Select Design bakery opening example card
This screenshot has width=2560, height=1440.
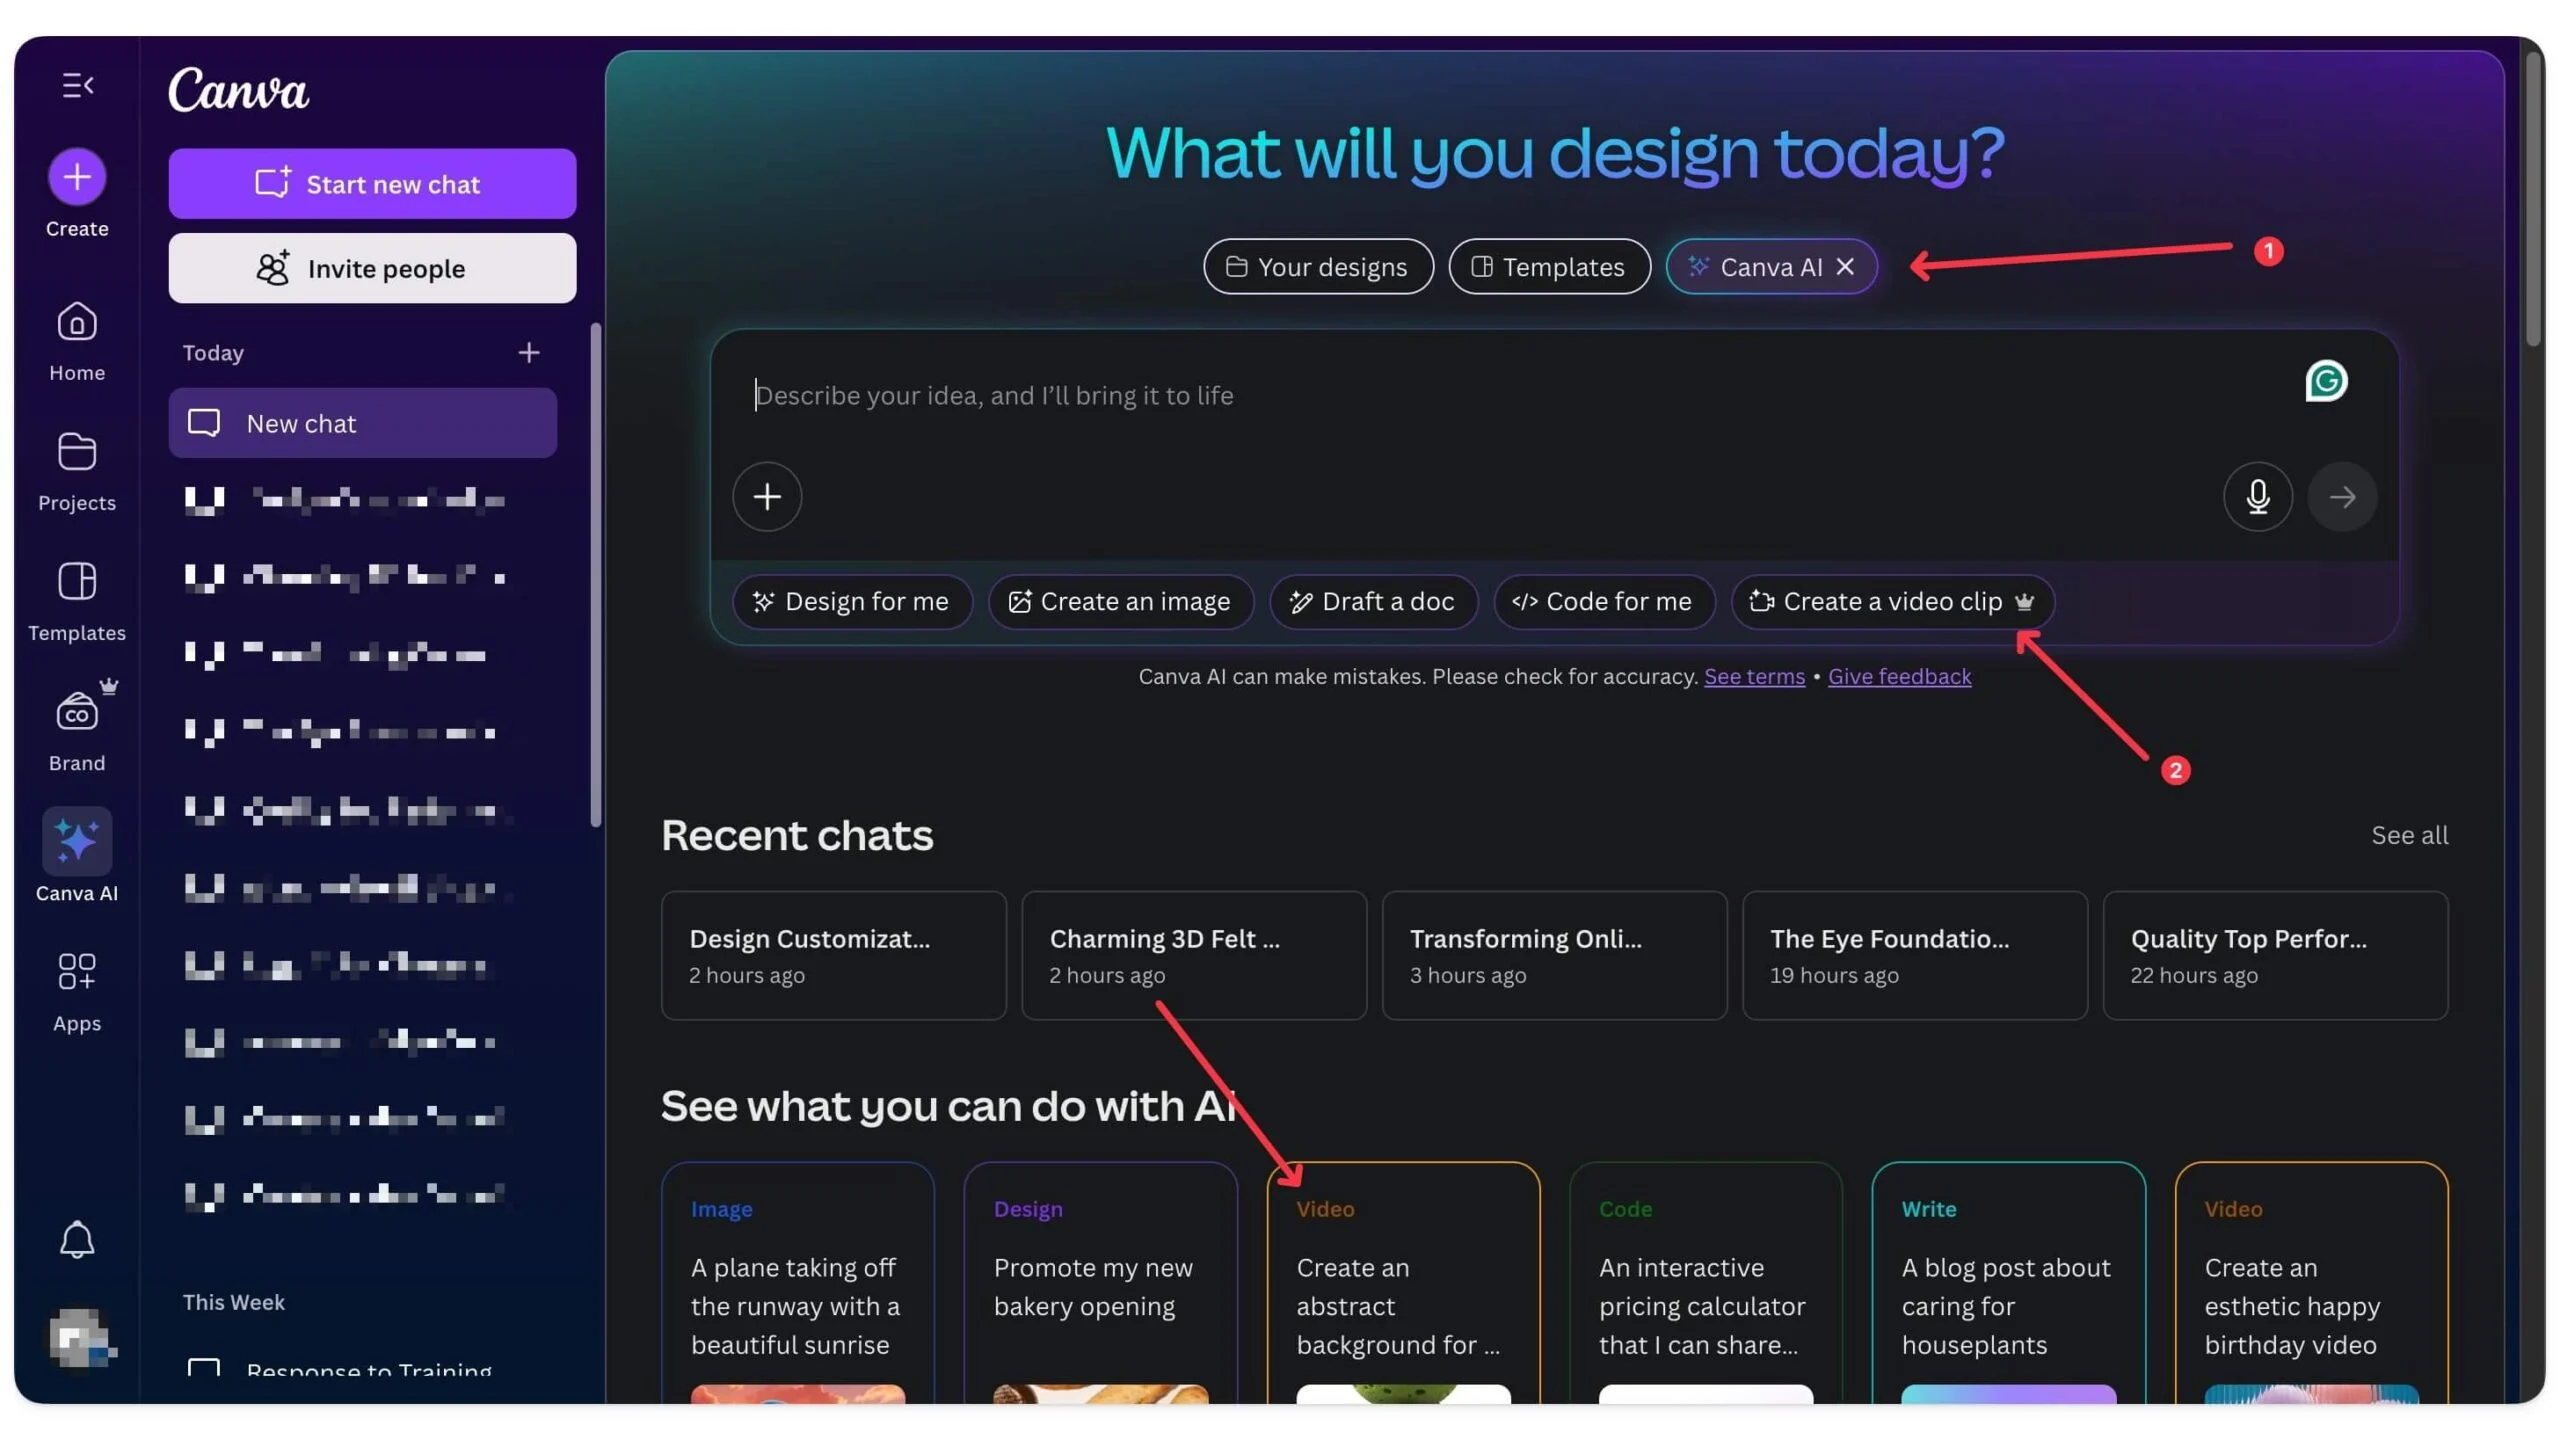(1100, 1283)
